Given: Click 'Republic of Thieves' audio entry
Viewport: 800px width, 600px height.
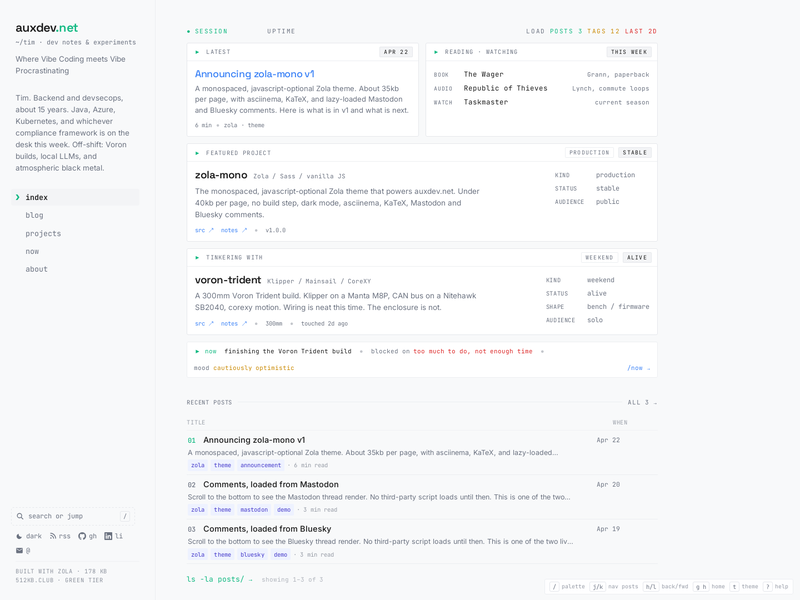Looking at the screenshot, I should (505, 88).
